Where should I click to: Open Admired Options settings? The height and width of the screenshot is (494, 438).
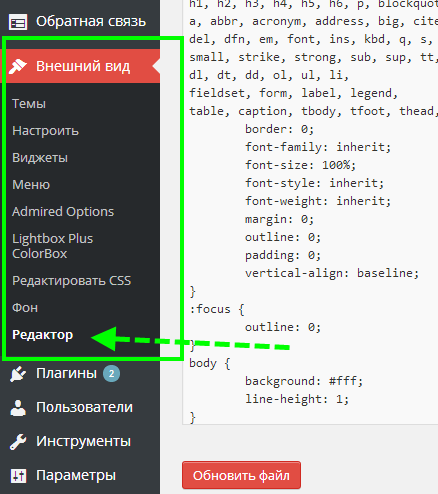tap(63, 212)
